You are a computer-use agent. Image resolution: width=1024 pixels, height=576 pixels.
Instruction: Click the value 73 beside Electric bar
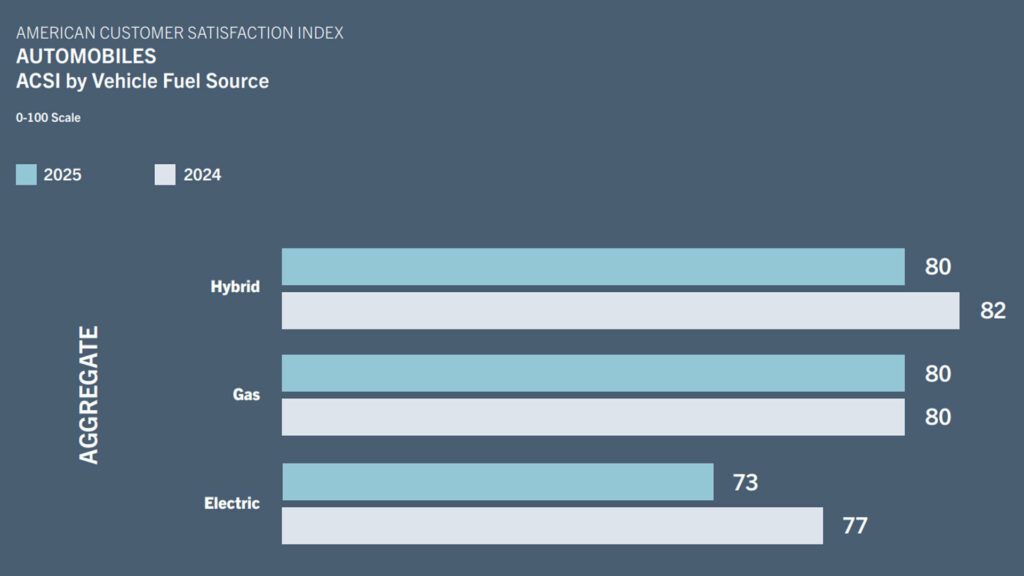point(745,483)
